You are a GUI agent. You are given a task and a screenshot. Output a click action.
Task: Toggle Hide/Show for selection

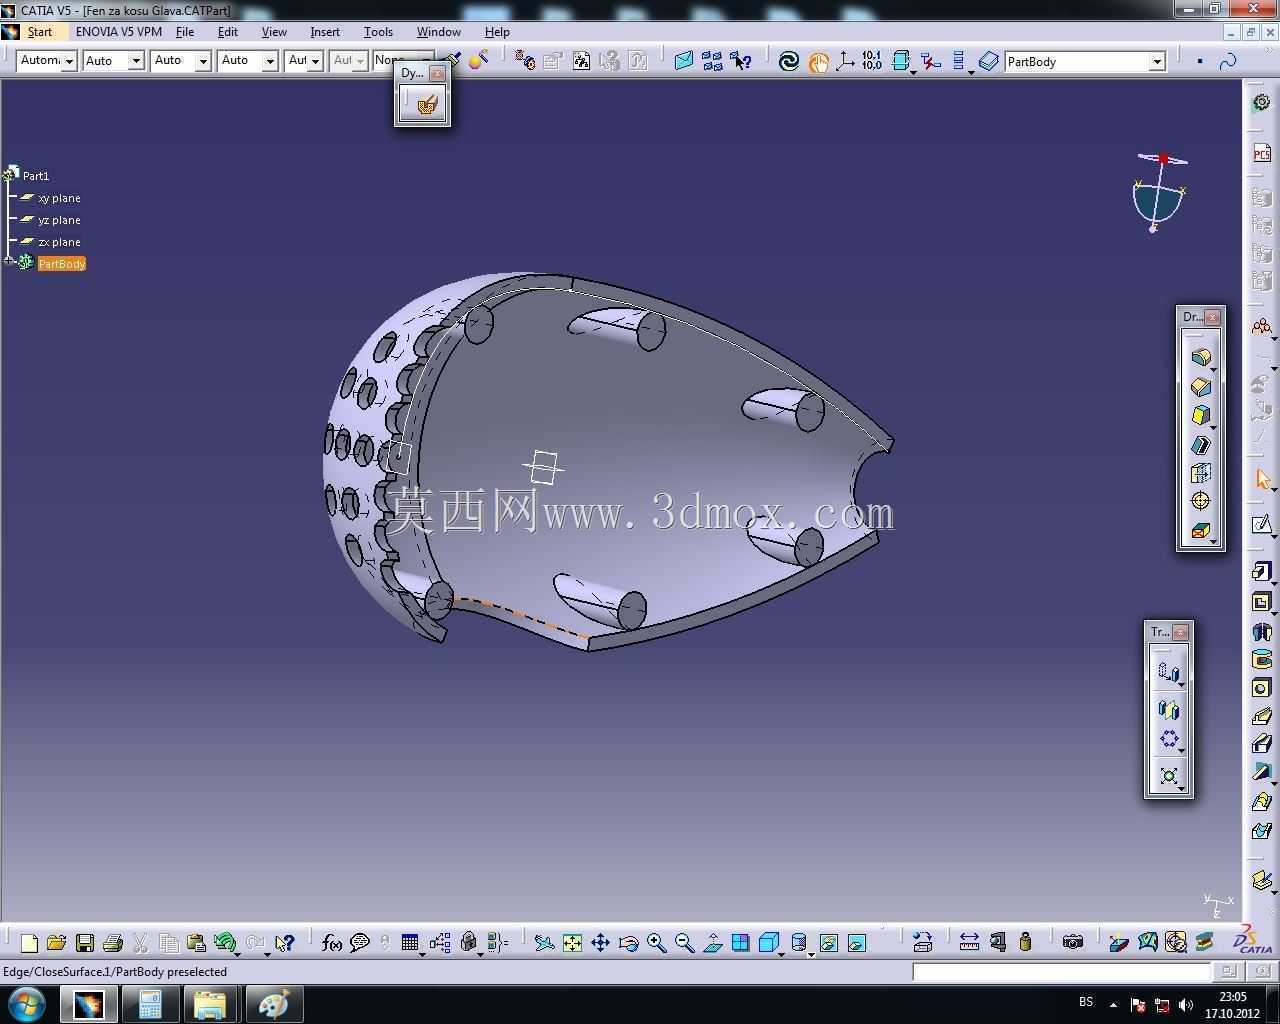coord(828,942)
